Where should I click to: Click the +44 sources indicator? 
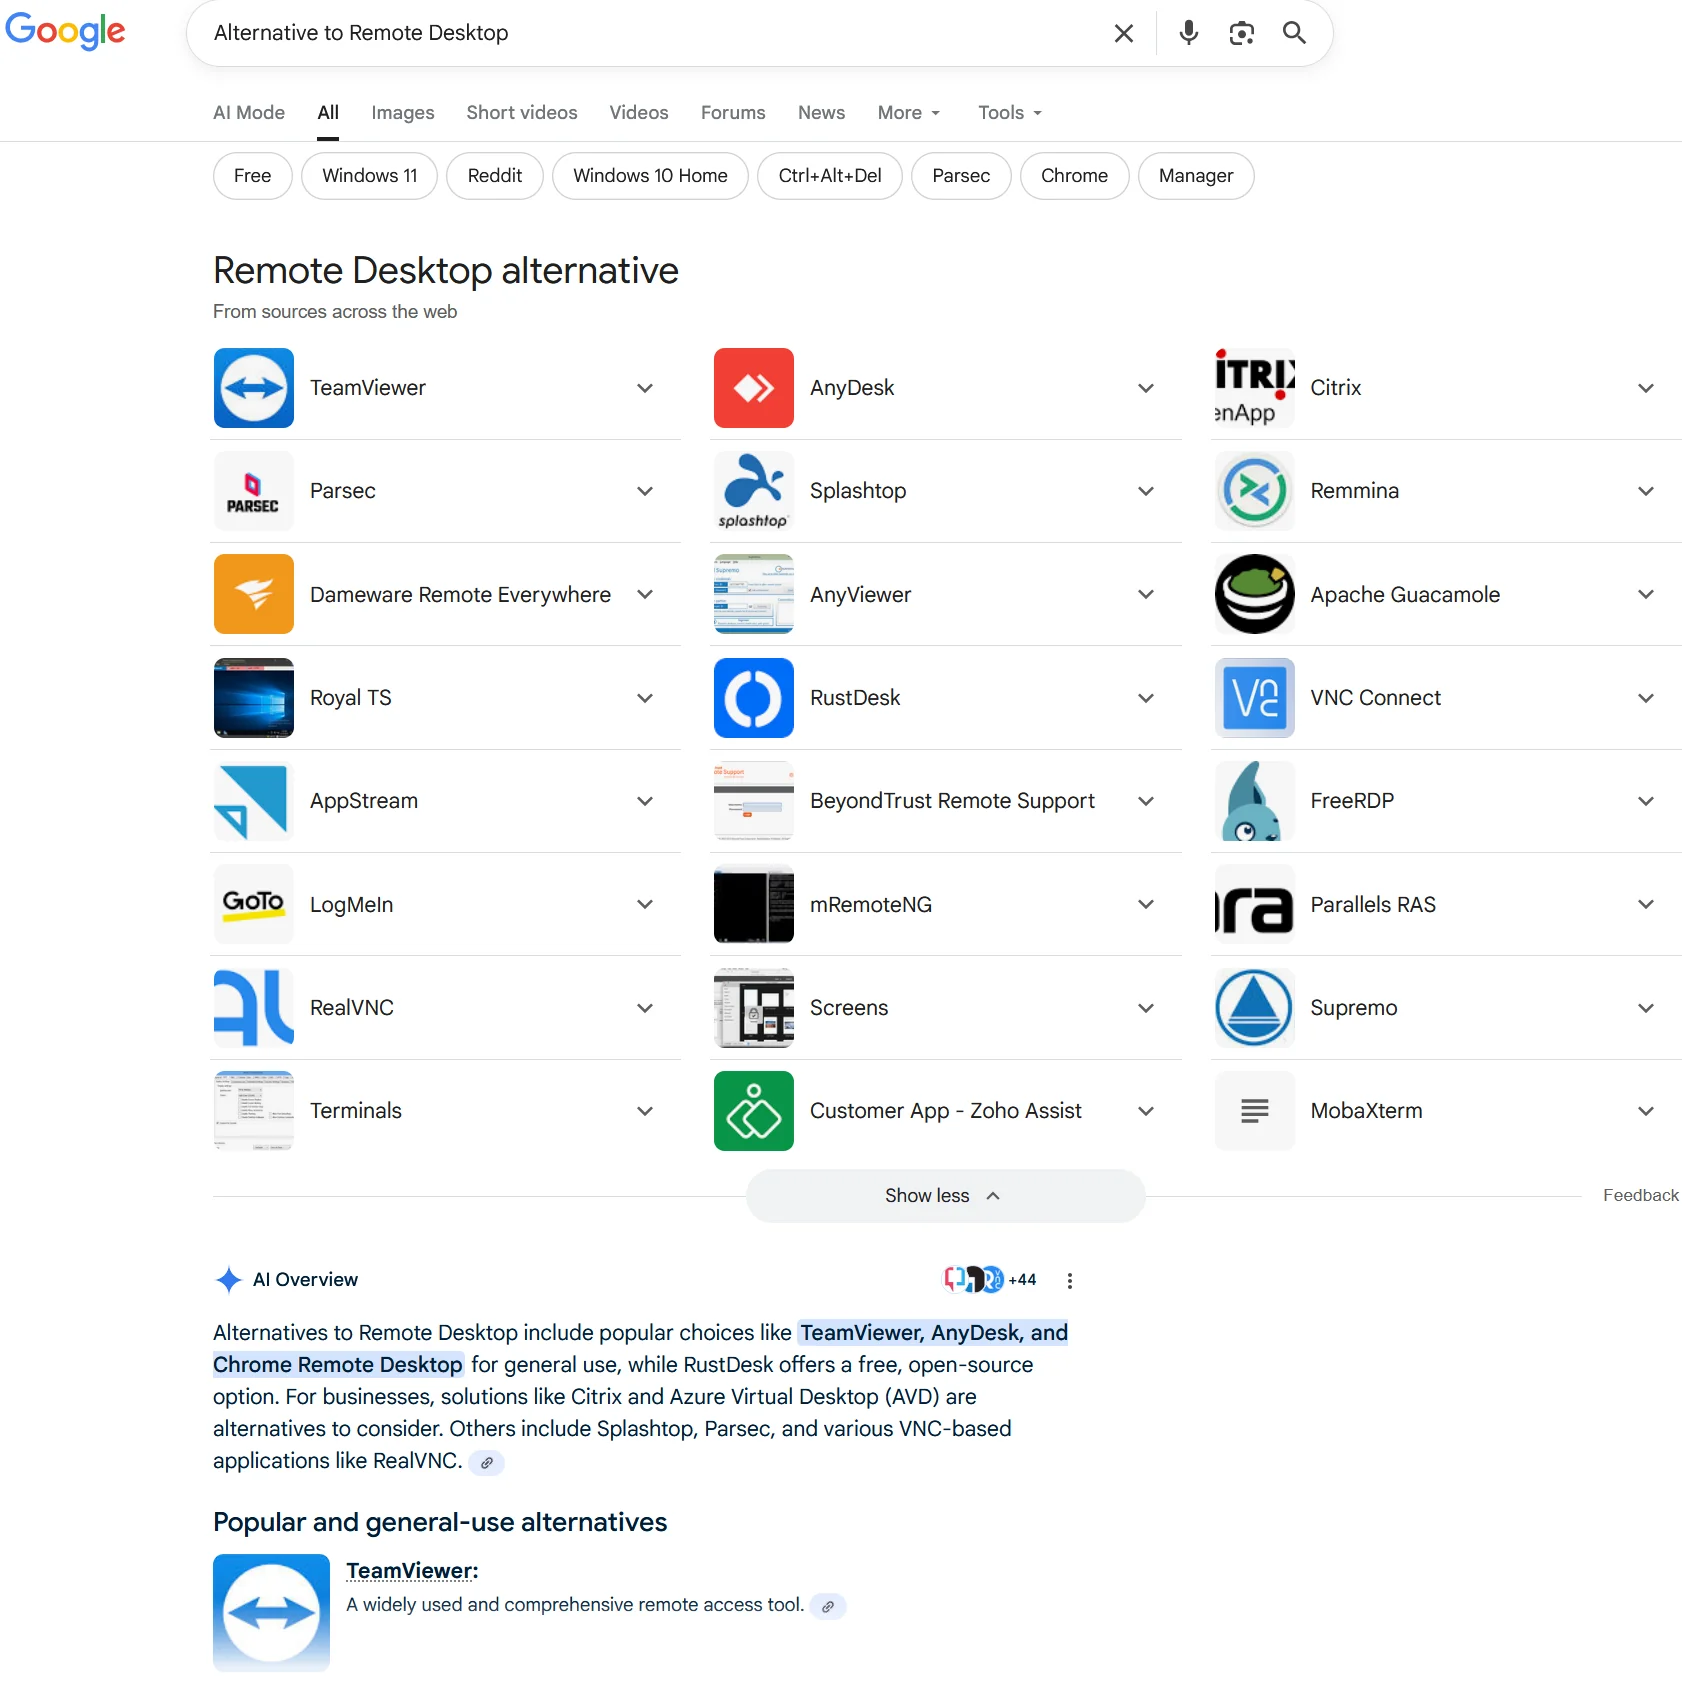coord(1022,1279)
